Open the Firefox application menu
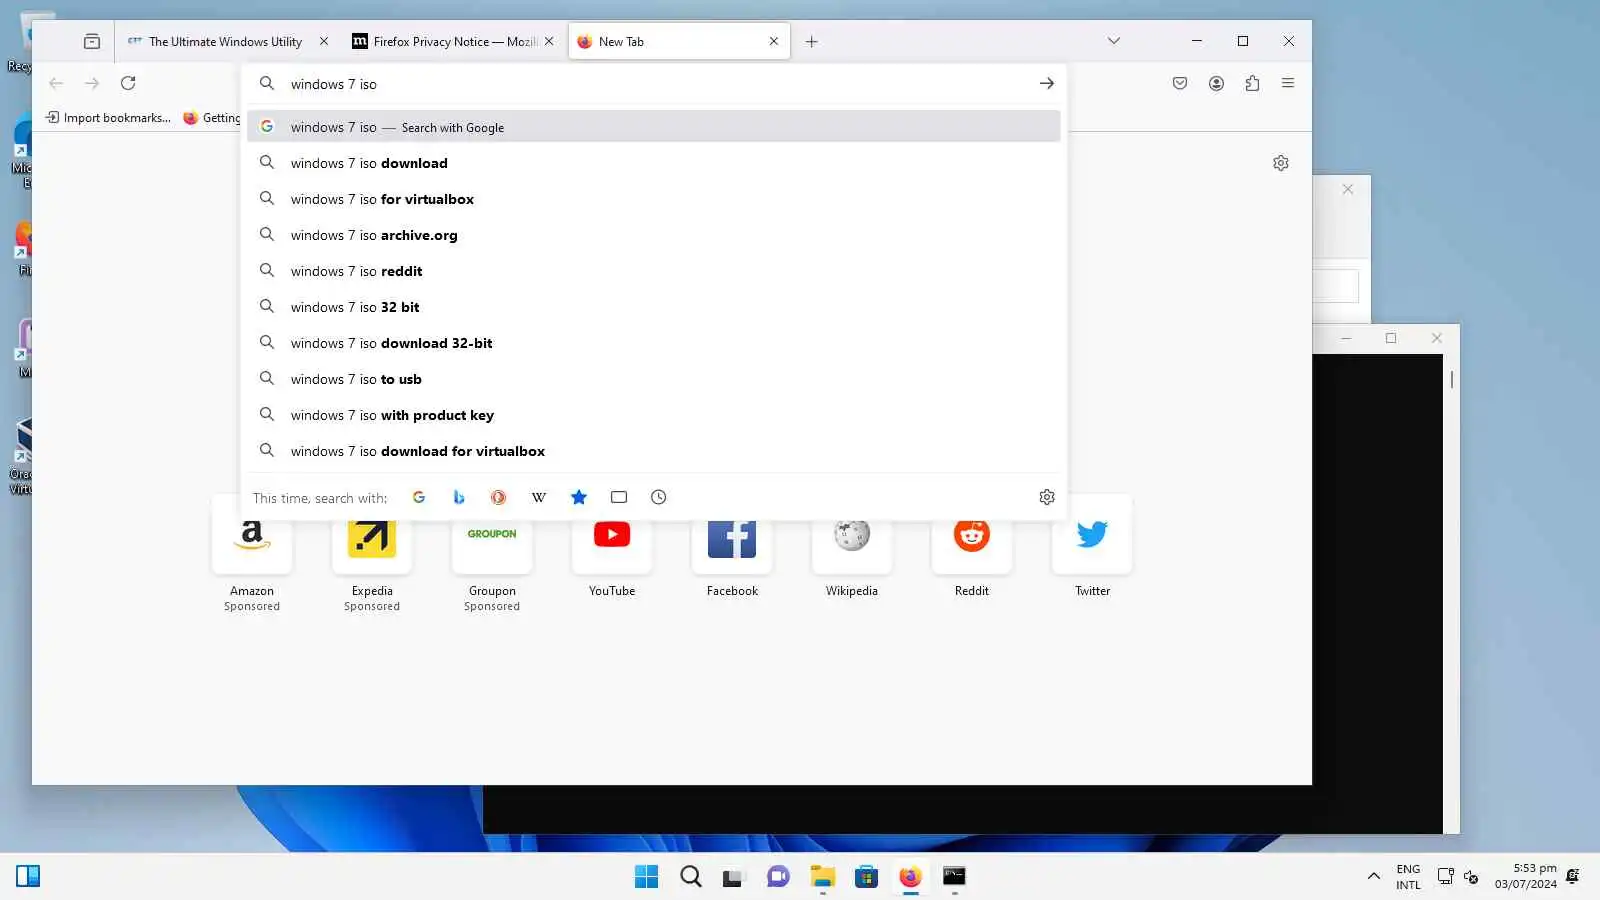1600x900 pixels. coord(1288,83)
